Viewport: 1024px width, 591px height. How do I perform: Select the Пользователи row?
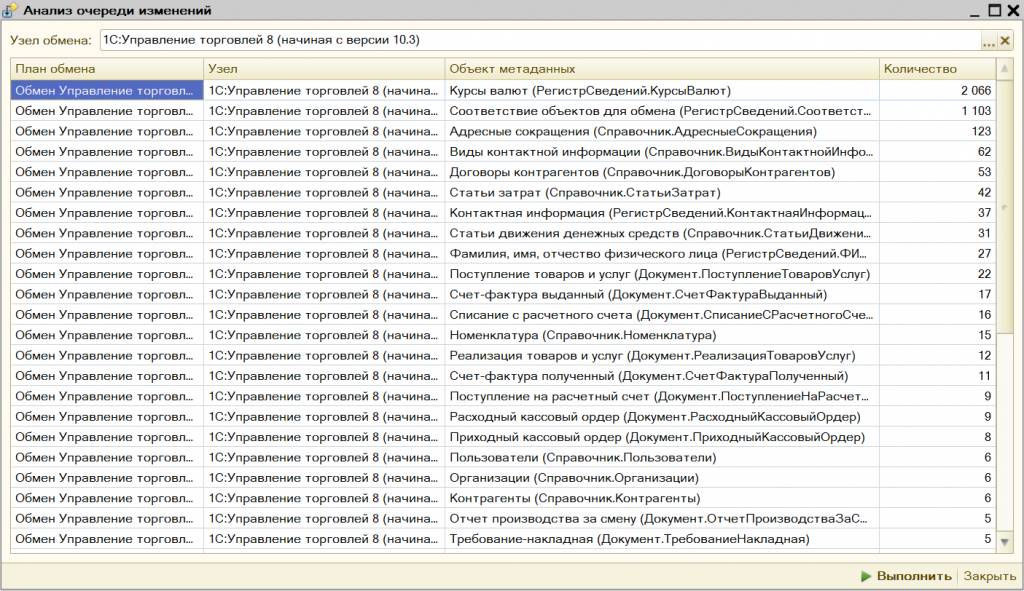pyautogui.click(x=503, y=458)
